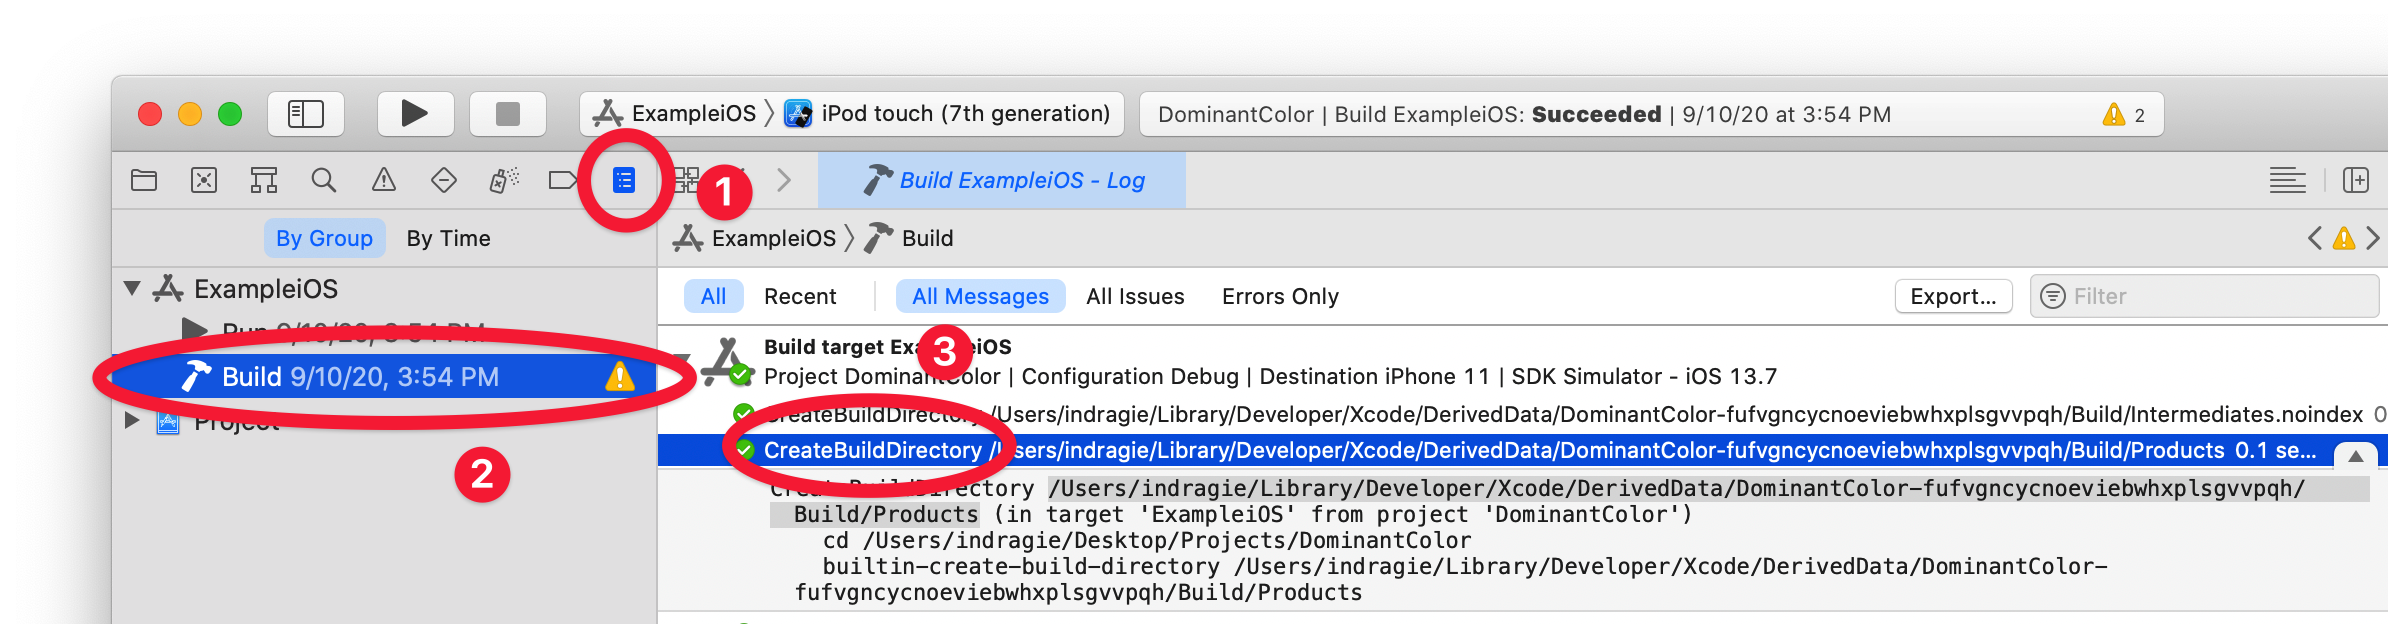Select the Report navigator icon

(624, 180)
